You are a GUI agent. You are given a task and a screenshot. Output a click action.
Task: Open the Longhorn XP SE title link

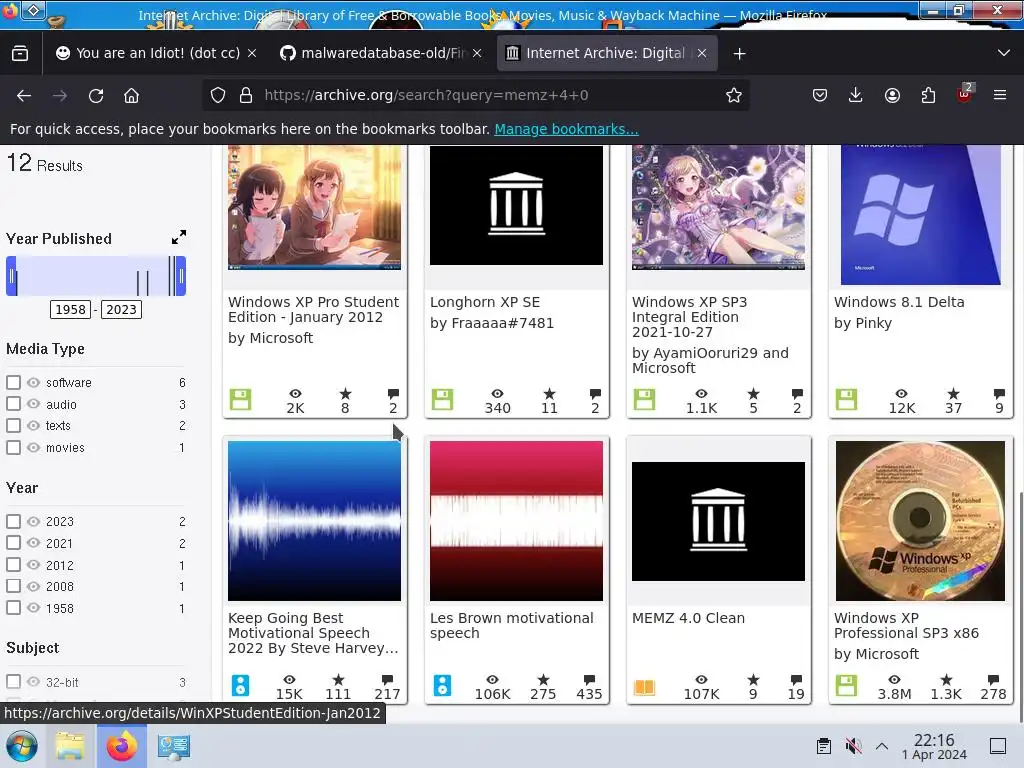[x=485, y=302]
